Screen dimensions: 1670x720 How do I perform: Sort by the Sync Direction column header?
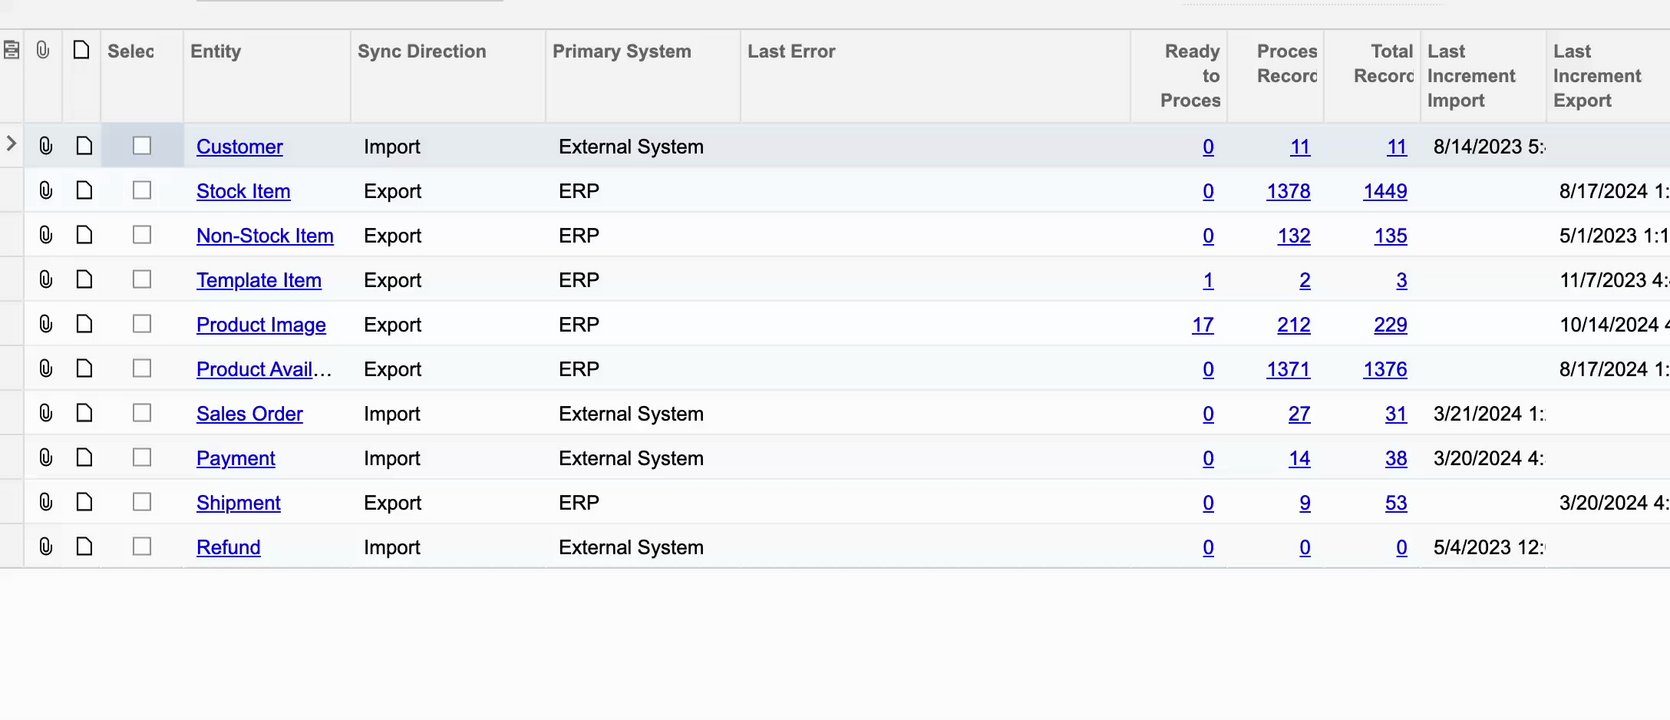422,51
